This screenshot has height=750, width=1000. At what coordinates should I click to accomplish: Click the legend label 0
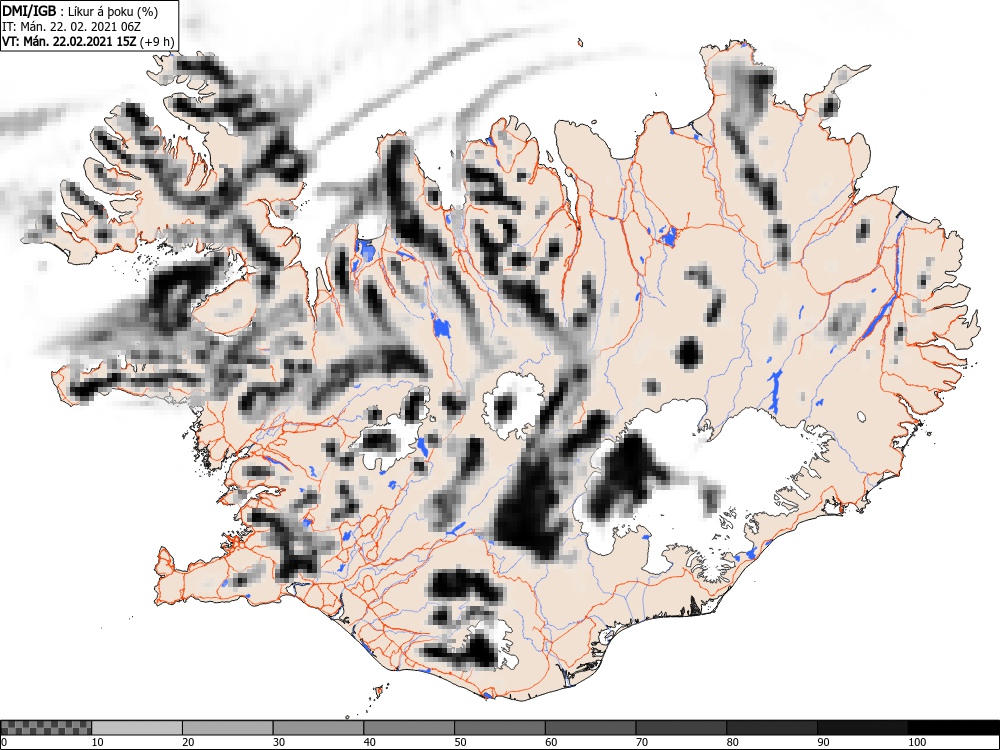point(4,742)
